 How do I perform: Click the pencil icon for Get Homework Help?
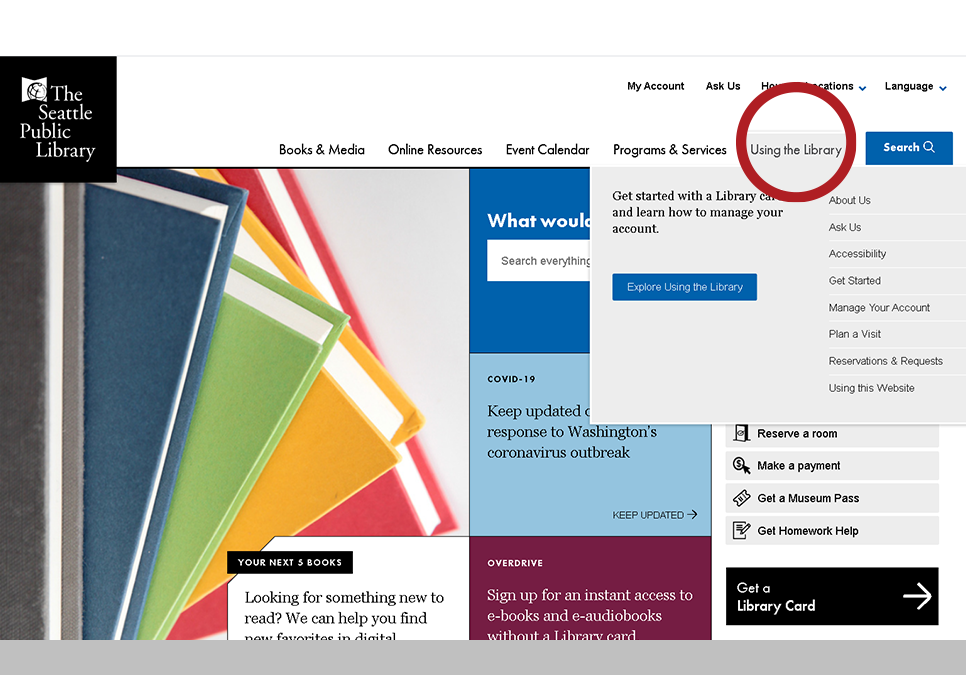(x=741, y=530)
